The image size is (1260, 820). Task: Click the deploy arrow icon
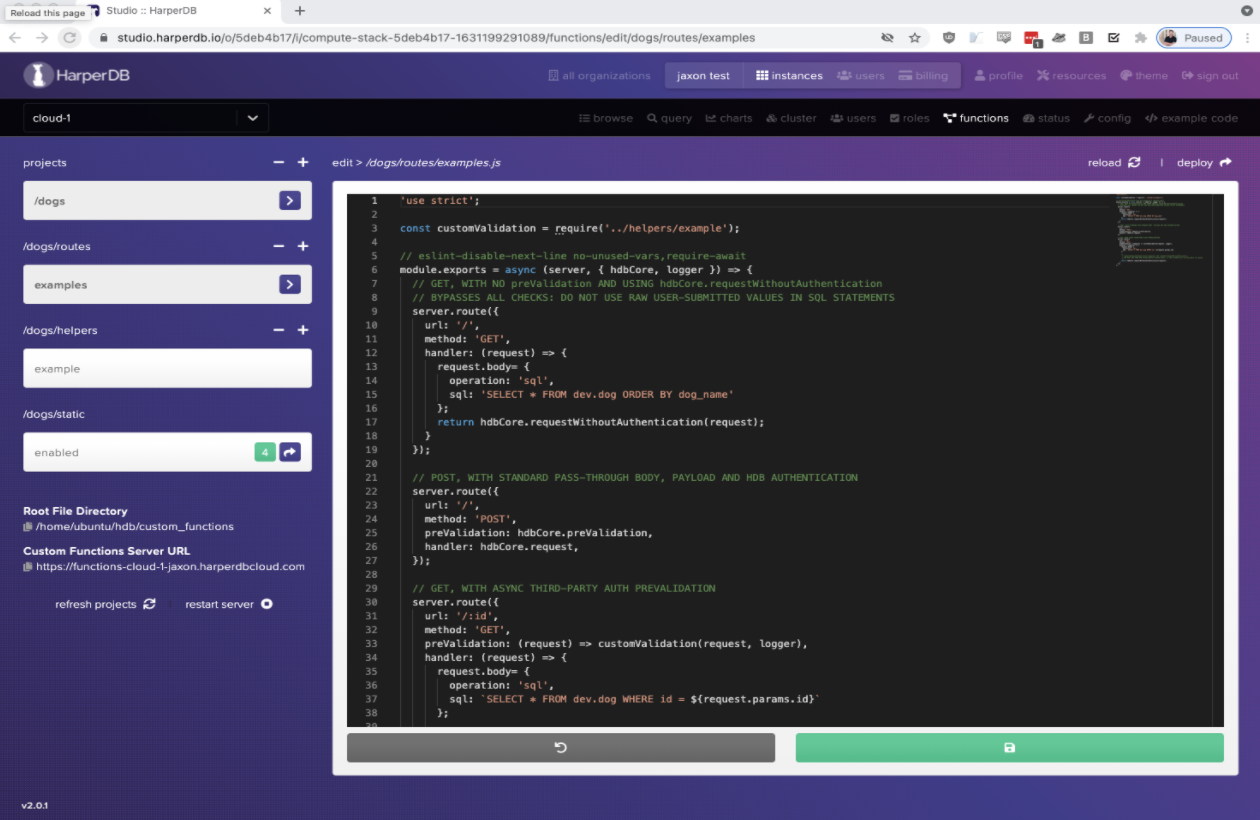point(1225,162)
